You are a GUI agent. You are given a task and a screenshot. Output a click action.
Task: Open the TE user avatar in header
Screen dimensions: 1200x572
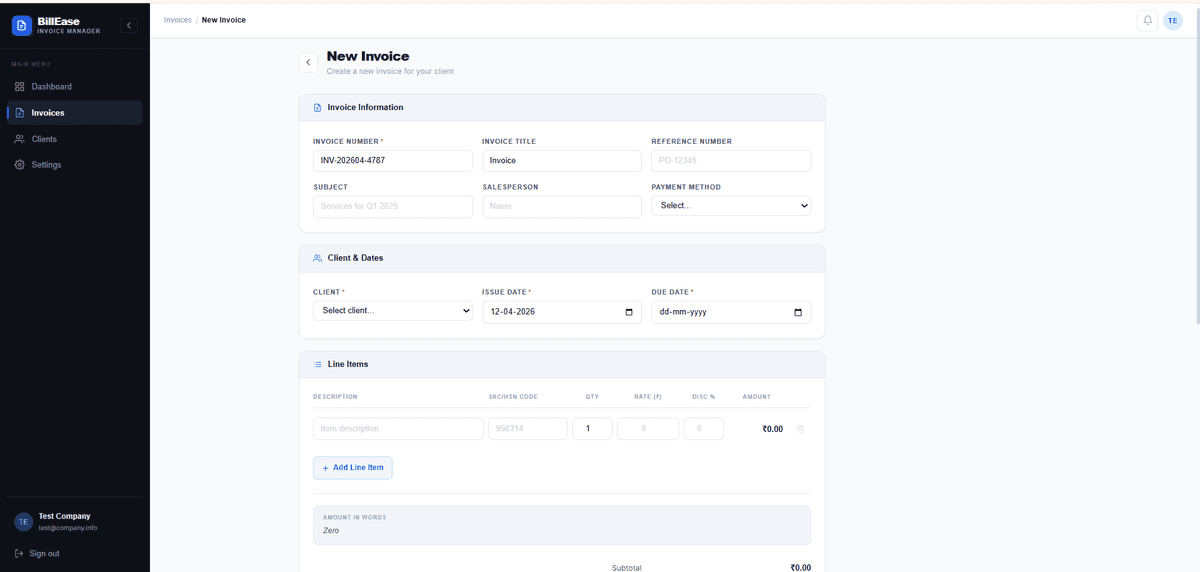tap(1173, 20)
